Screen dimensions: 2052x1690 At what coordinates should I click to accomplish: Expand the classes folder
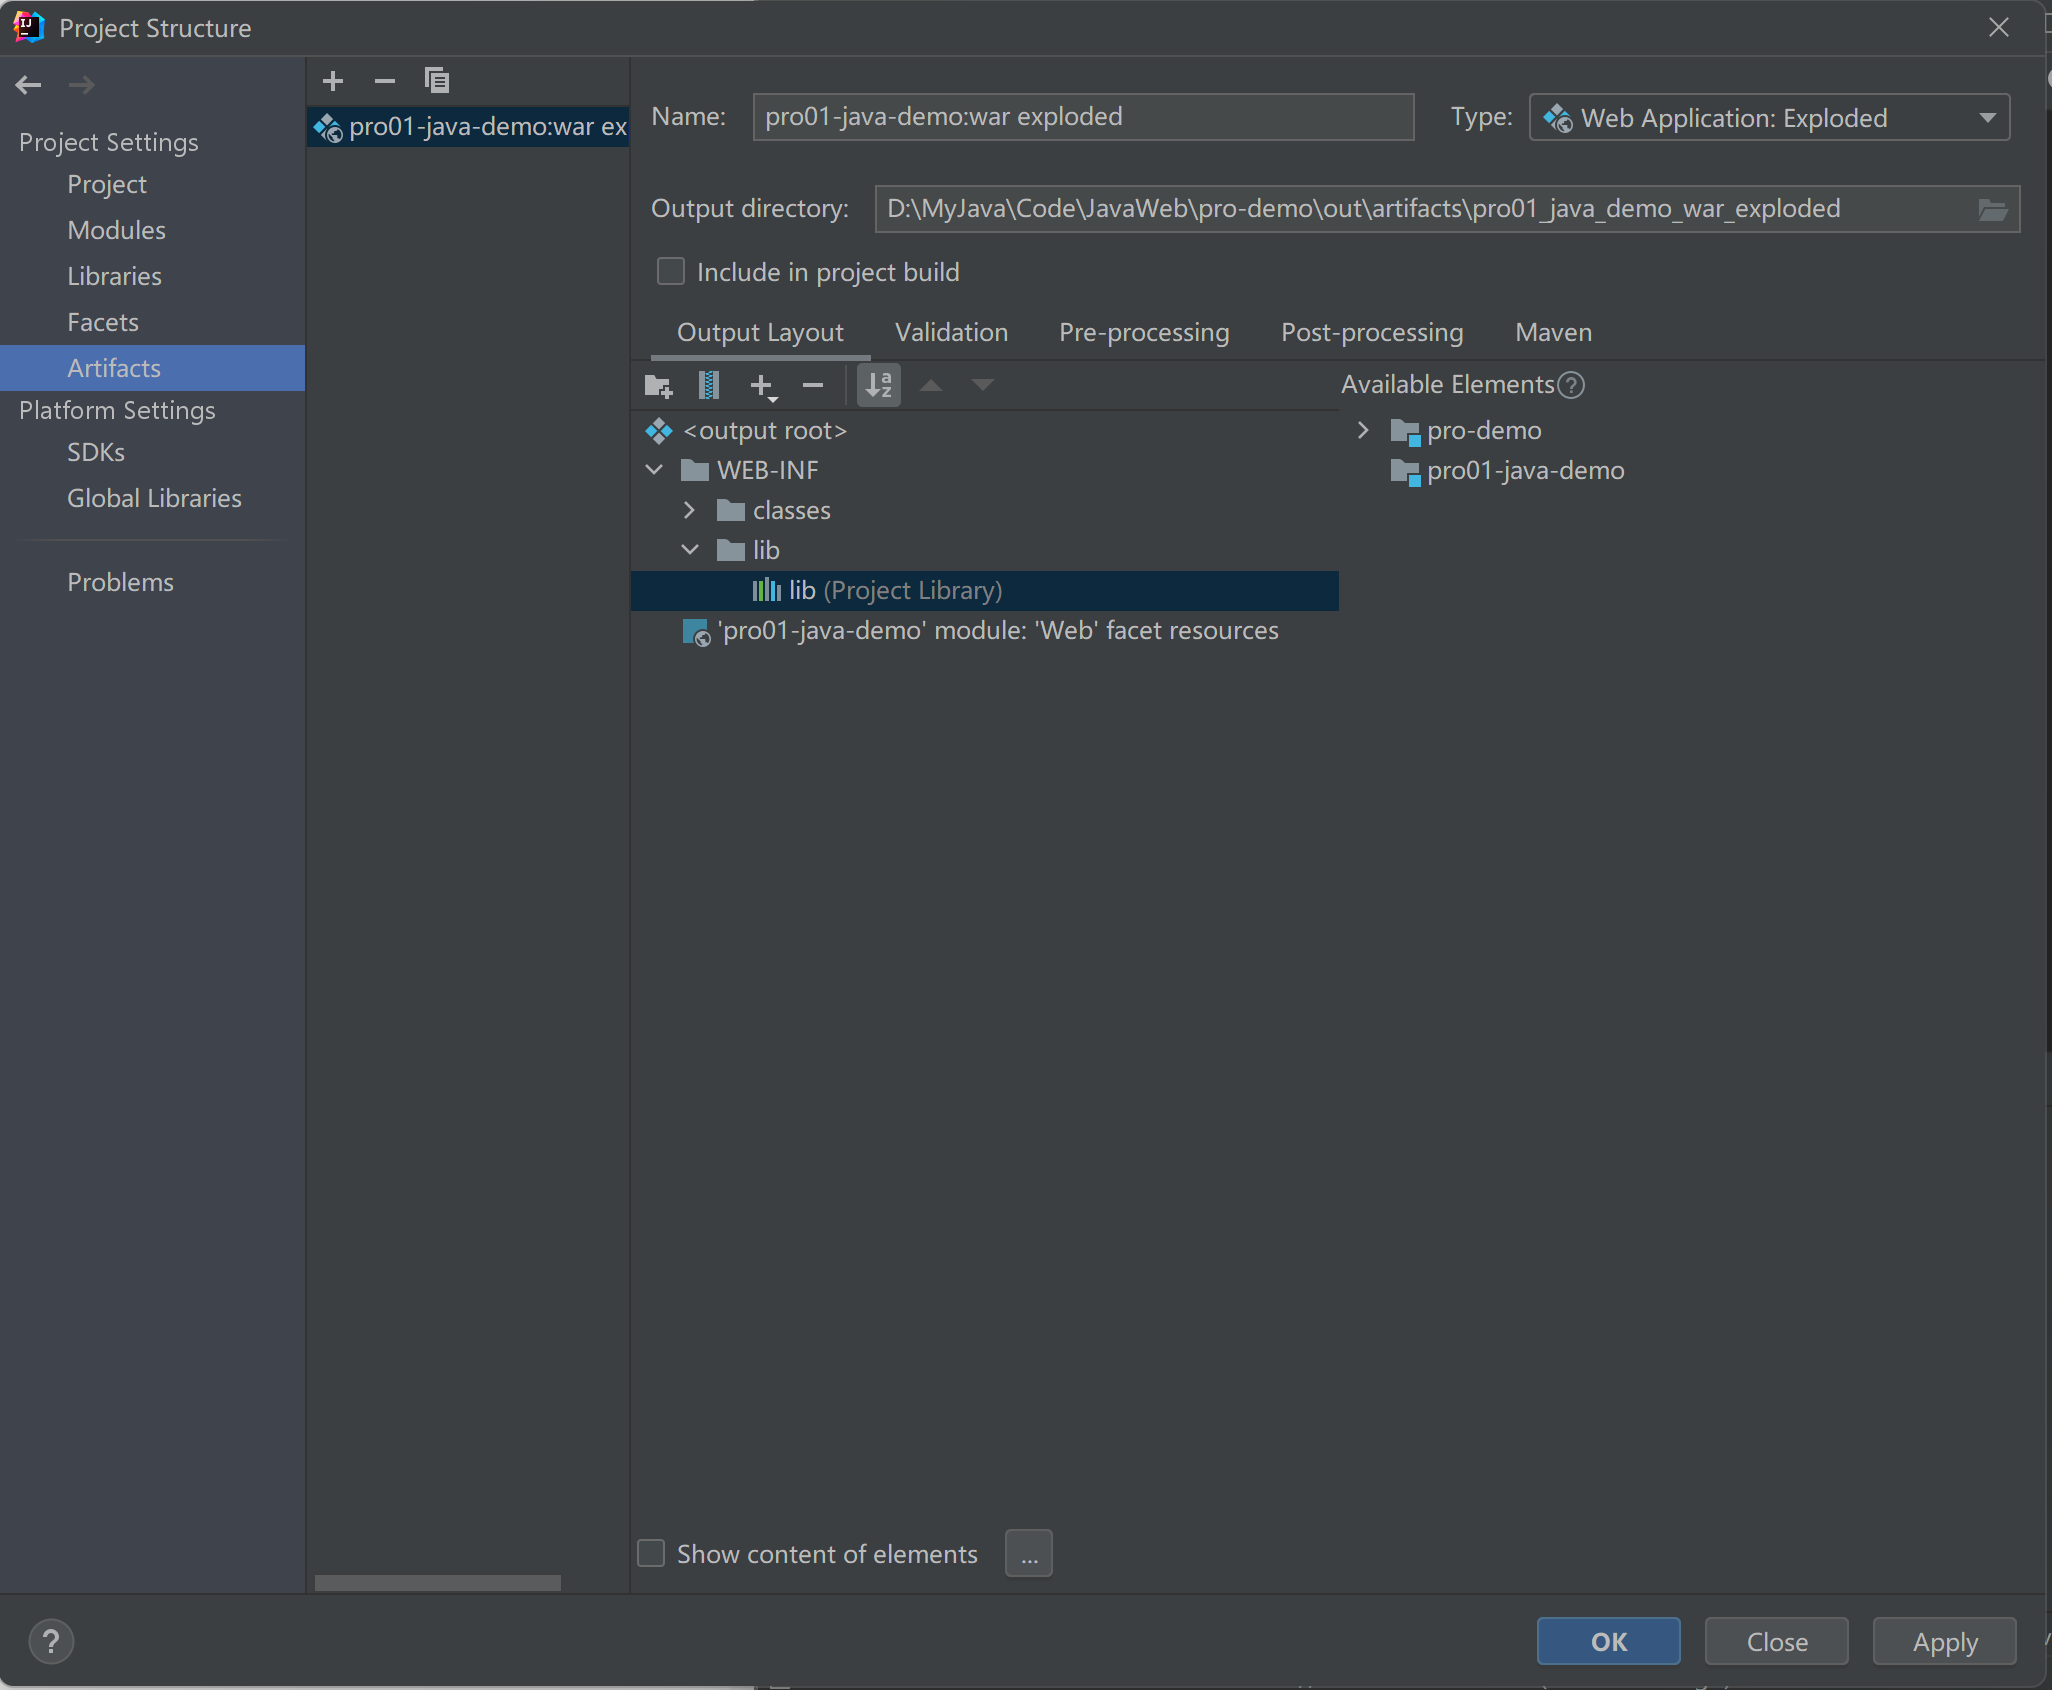click(x=689, y=510)
